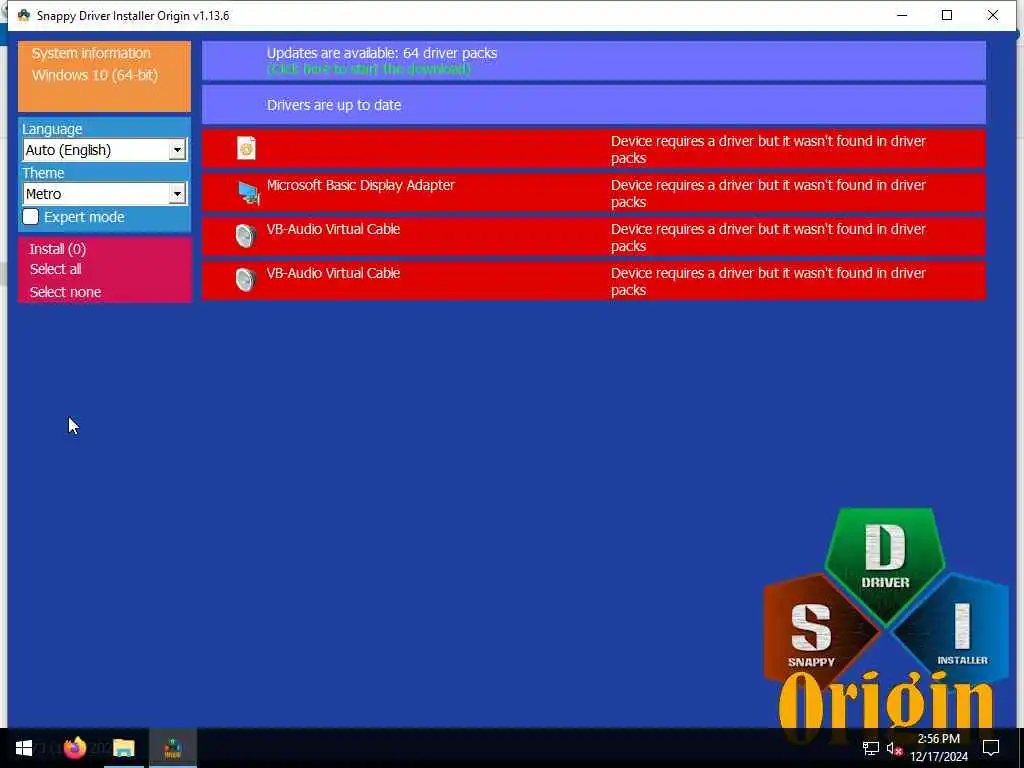Close the Snappy Driver Installer window
The height and width of the screenshot is (768, 1024).
(993, 15)
